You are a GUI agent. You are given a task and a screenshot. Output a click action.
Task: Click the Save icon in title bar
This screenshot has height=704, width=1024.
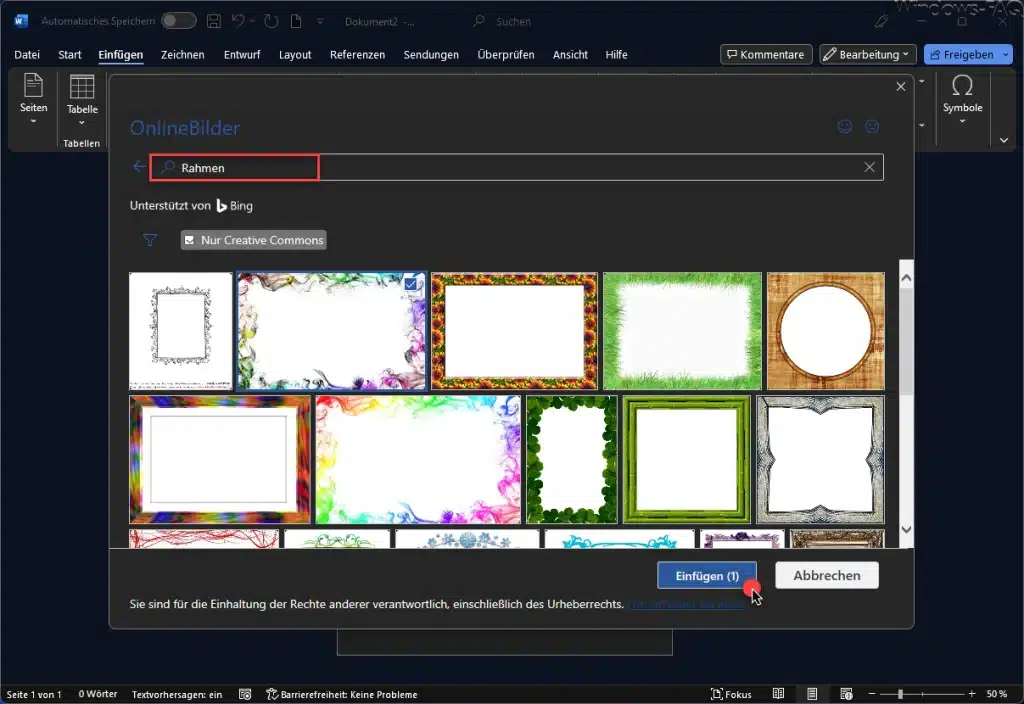coord(214,21)
